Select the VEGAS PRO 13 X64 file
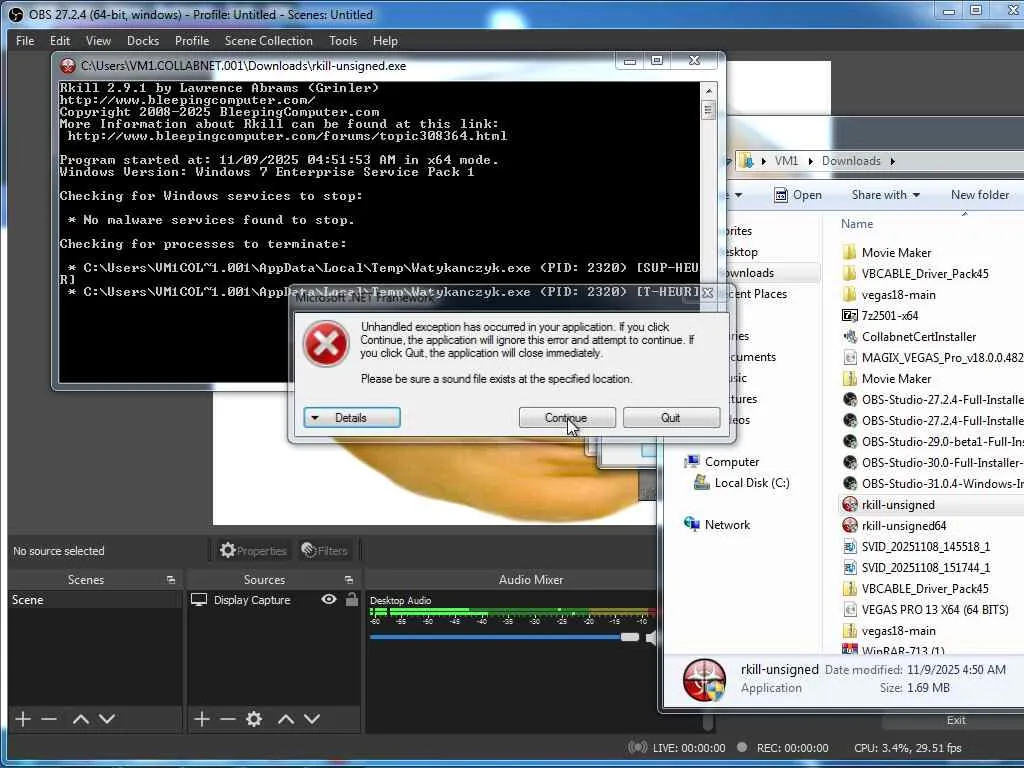1024x768 pixels. click(x=935, y=609)
